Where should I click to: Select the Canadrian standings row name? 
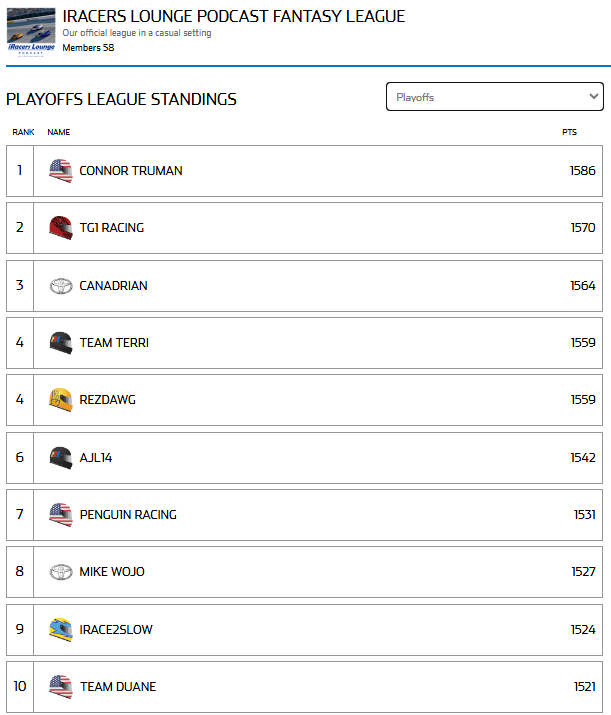[x=113, y=286]
